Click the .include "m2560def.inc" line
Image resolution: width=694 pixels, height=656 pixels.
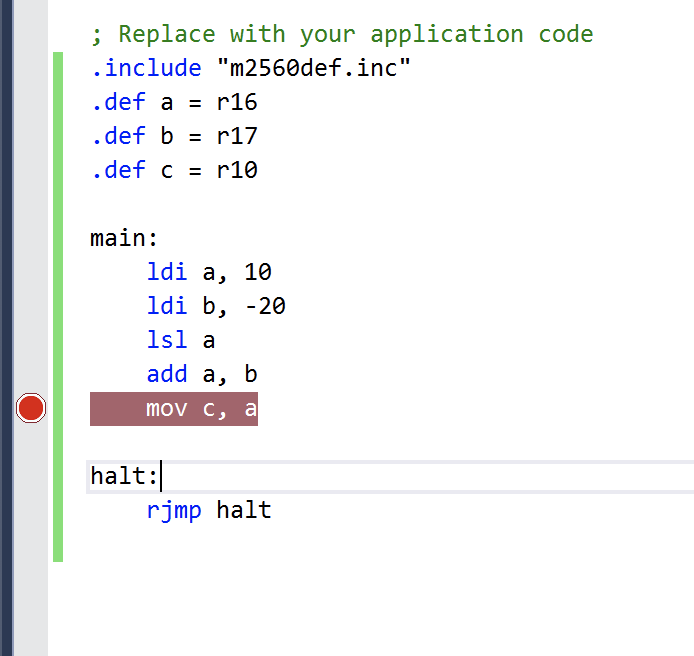(x=251, y=68)
